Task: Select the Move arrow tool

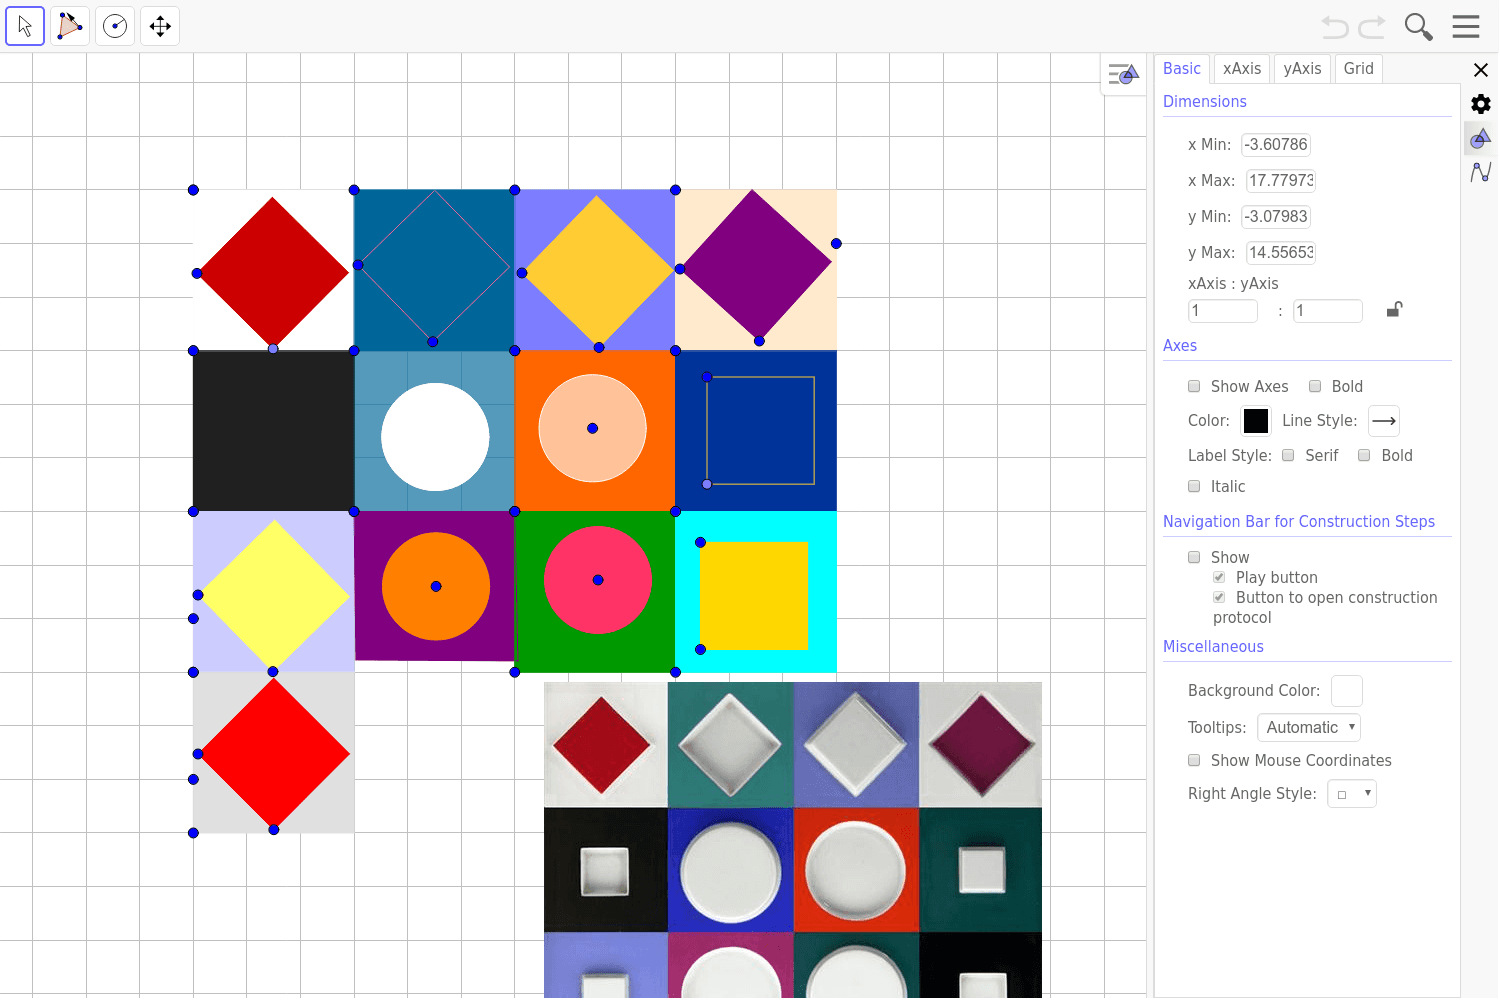Action: pos(25,26)
